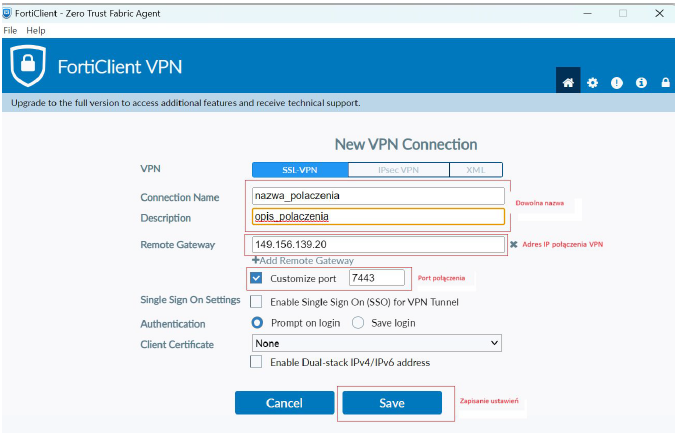675x433 pixels.
Task: Uncheck the Customize port checkbox
Action: 257,278
